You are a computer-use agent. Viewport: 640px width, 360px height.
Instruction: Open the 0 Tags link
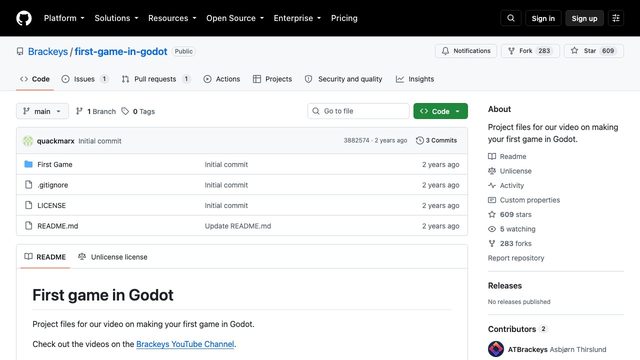click(138, 111)
